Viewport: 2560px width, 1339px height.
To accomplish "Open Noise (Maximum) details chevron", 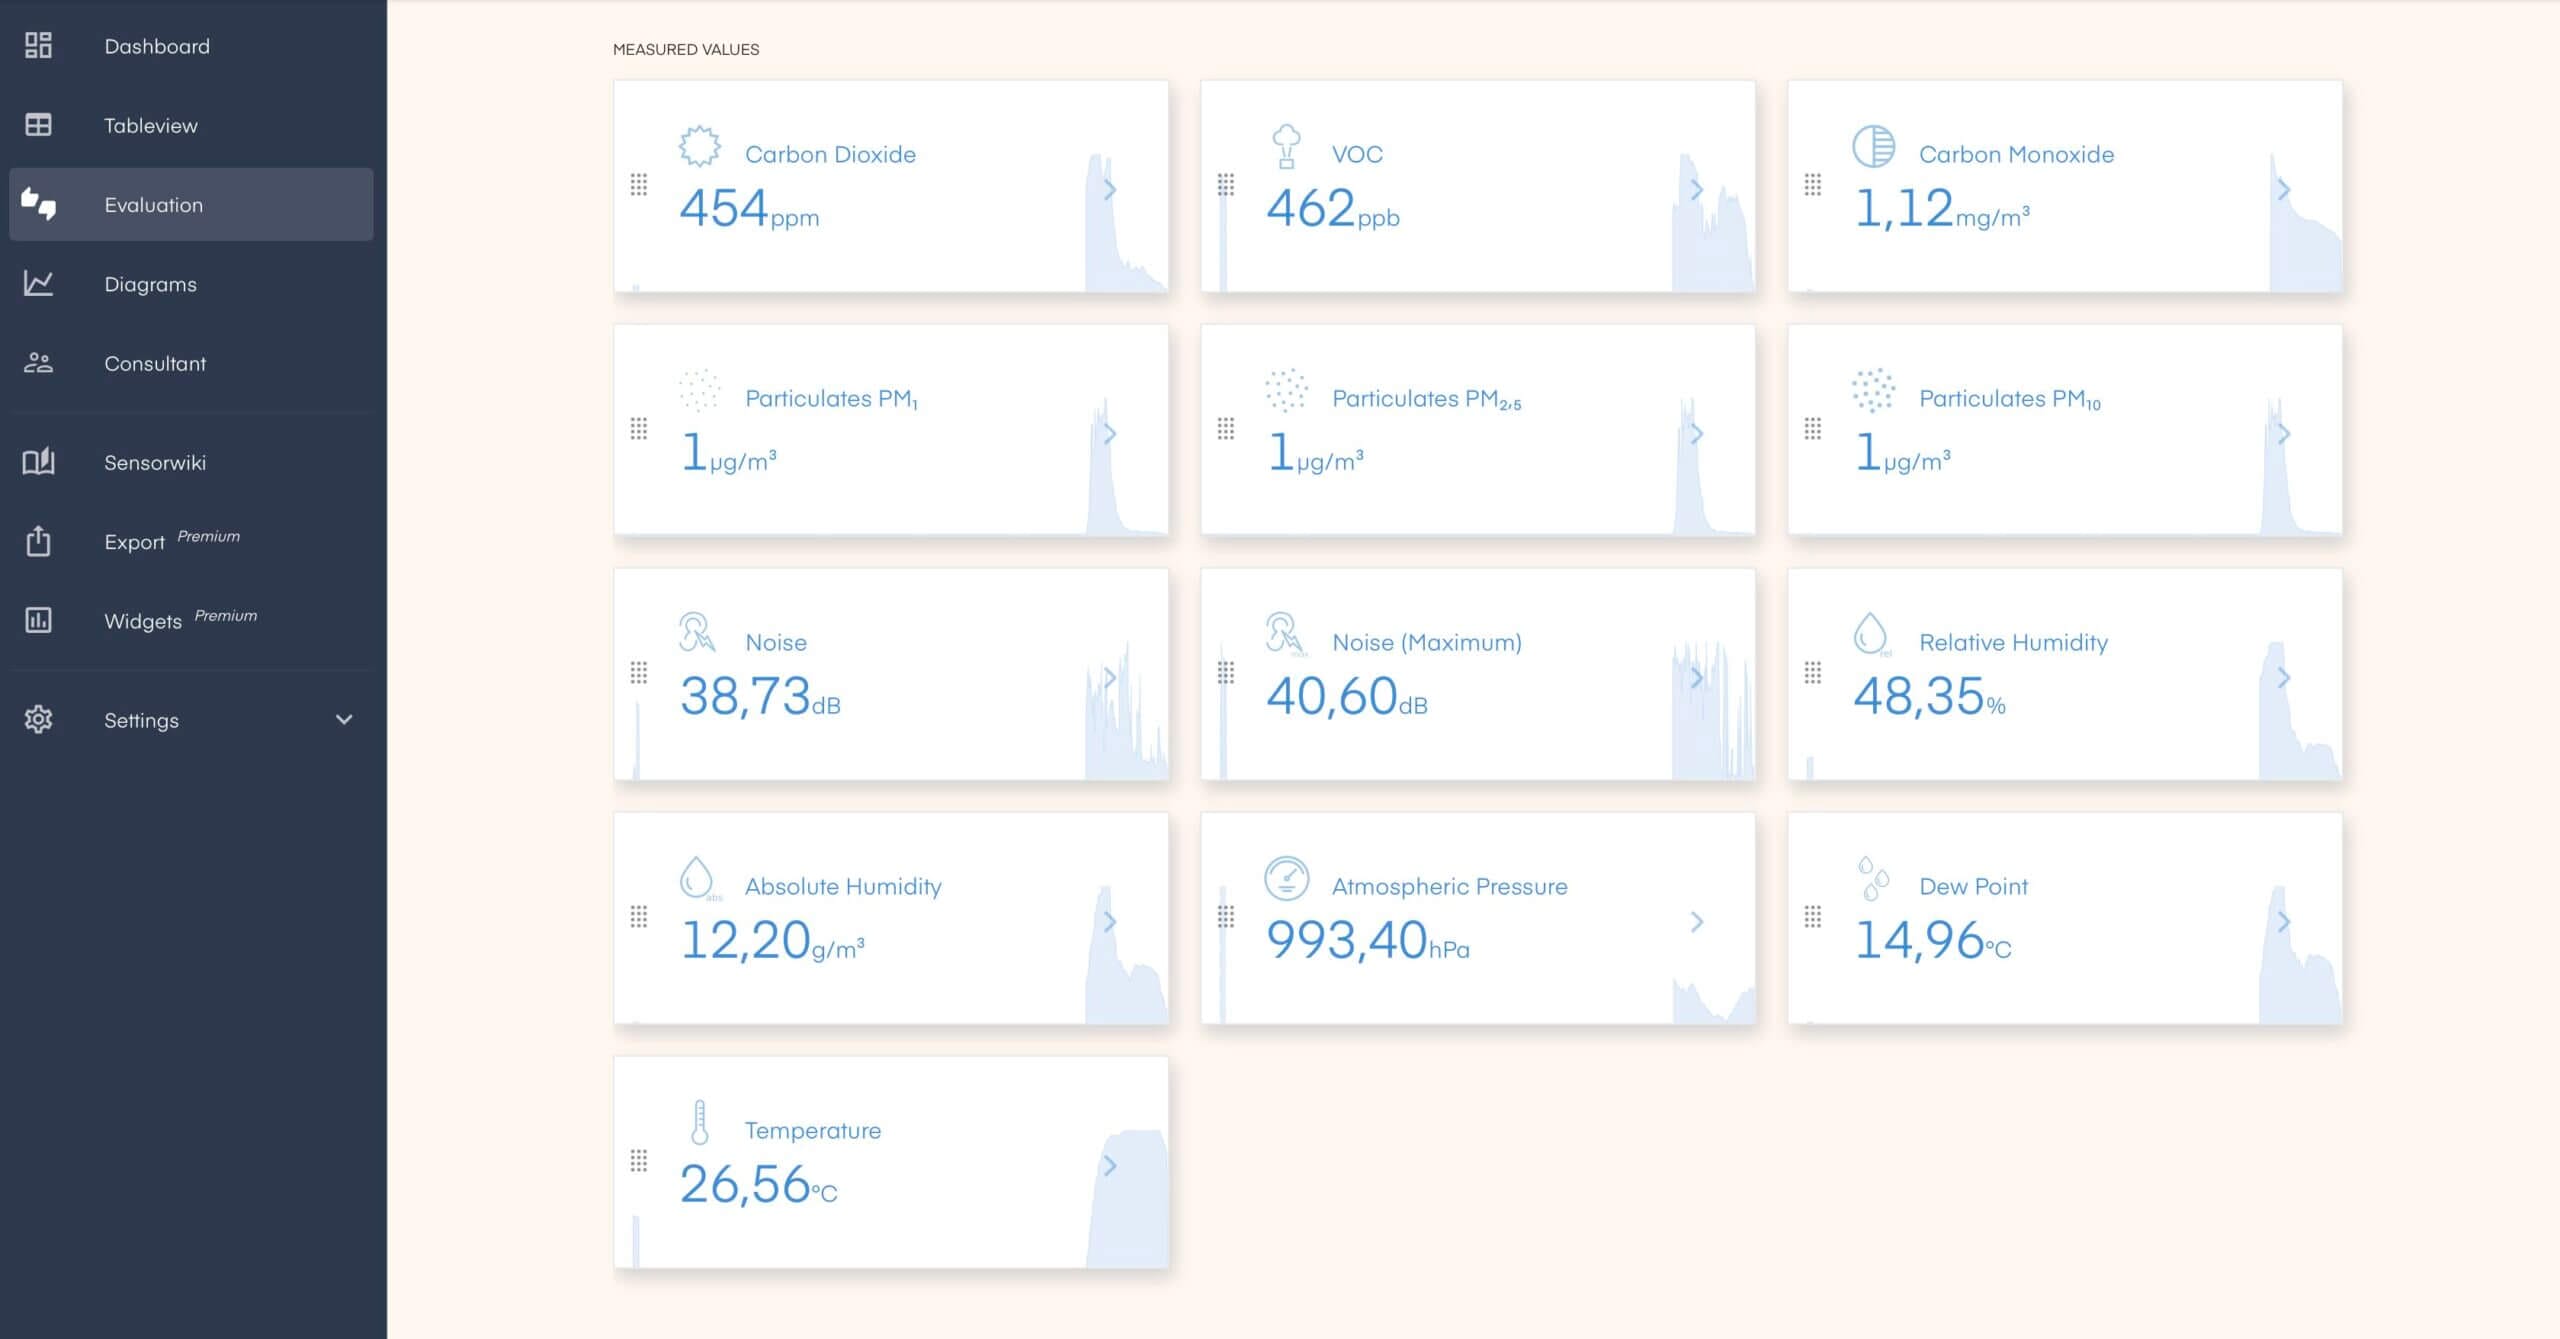I will (1696, 678).
